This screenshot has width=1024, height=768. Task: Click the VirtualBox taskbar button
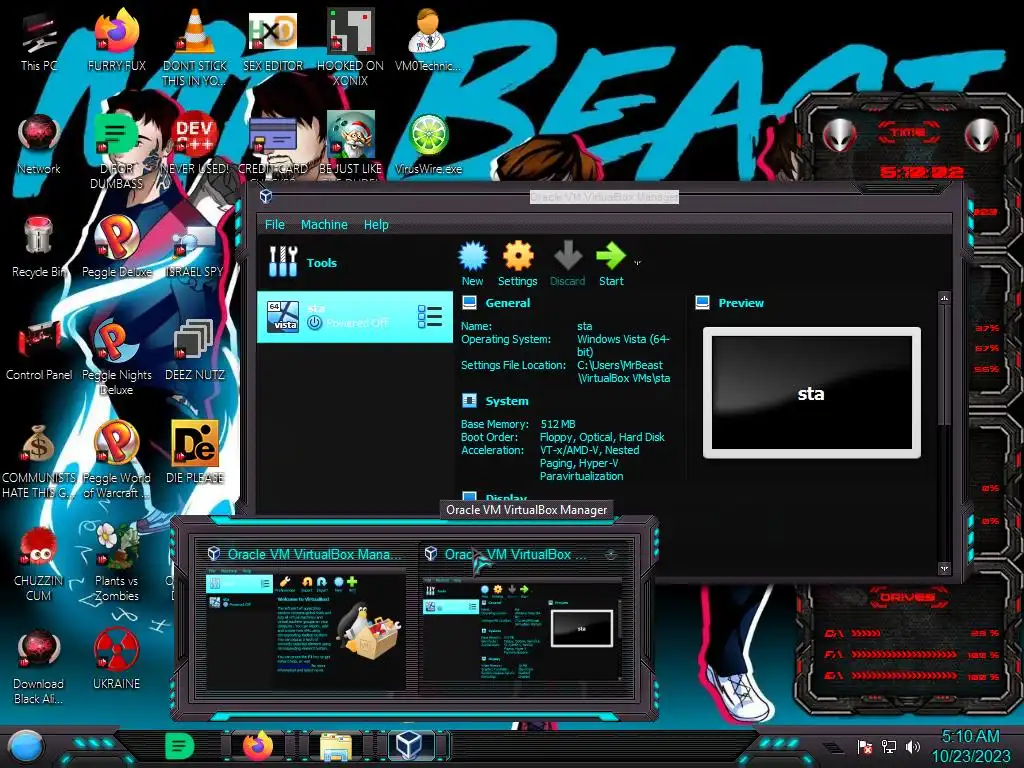click(411, 746)
